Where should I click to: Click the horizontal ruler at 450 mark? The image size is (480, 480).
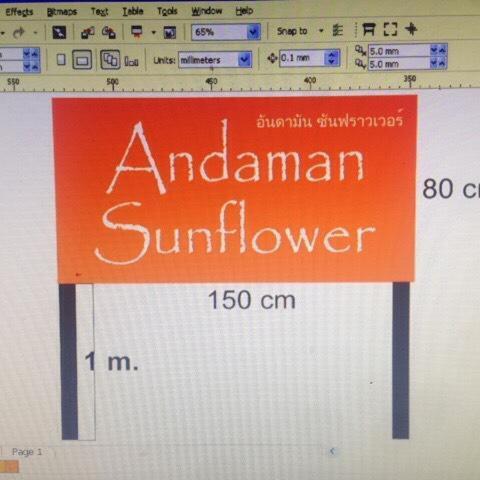pos(212,83)
